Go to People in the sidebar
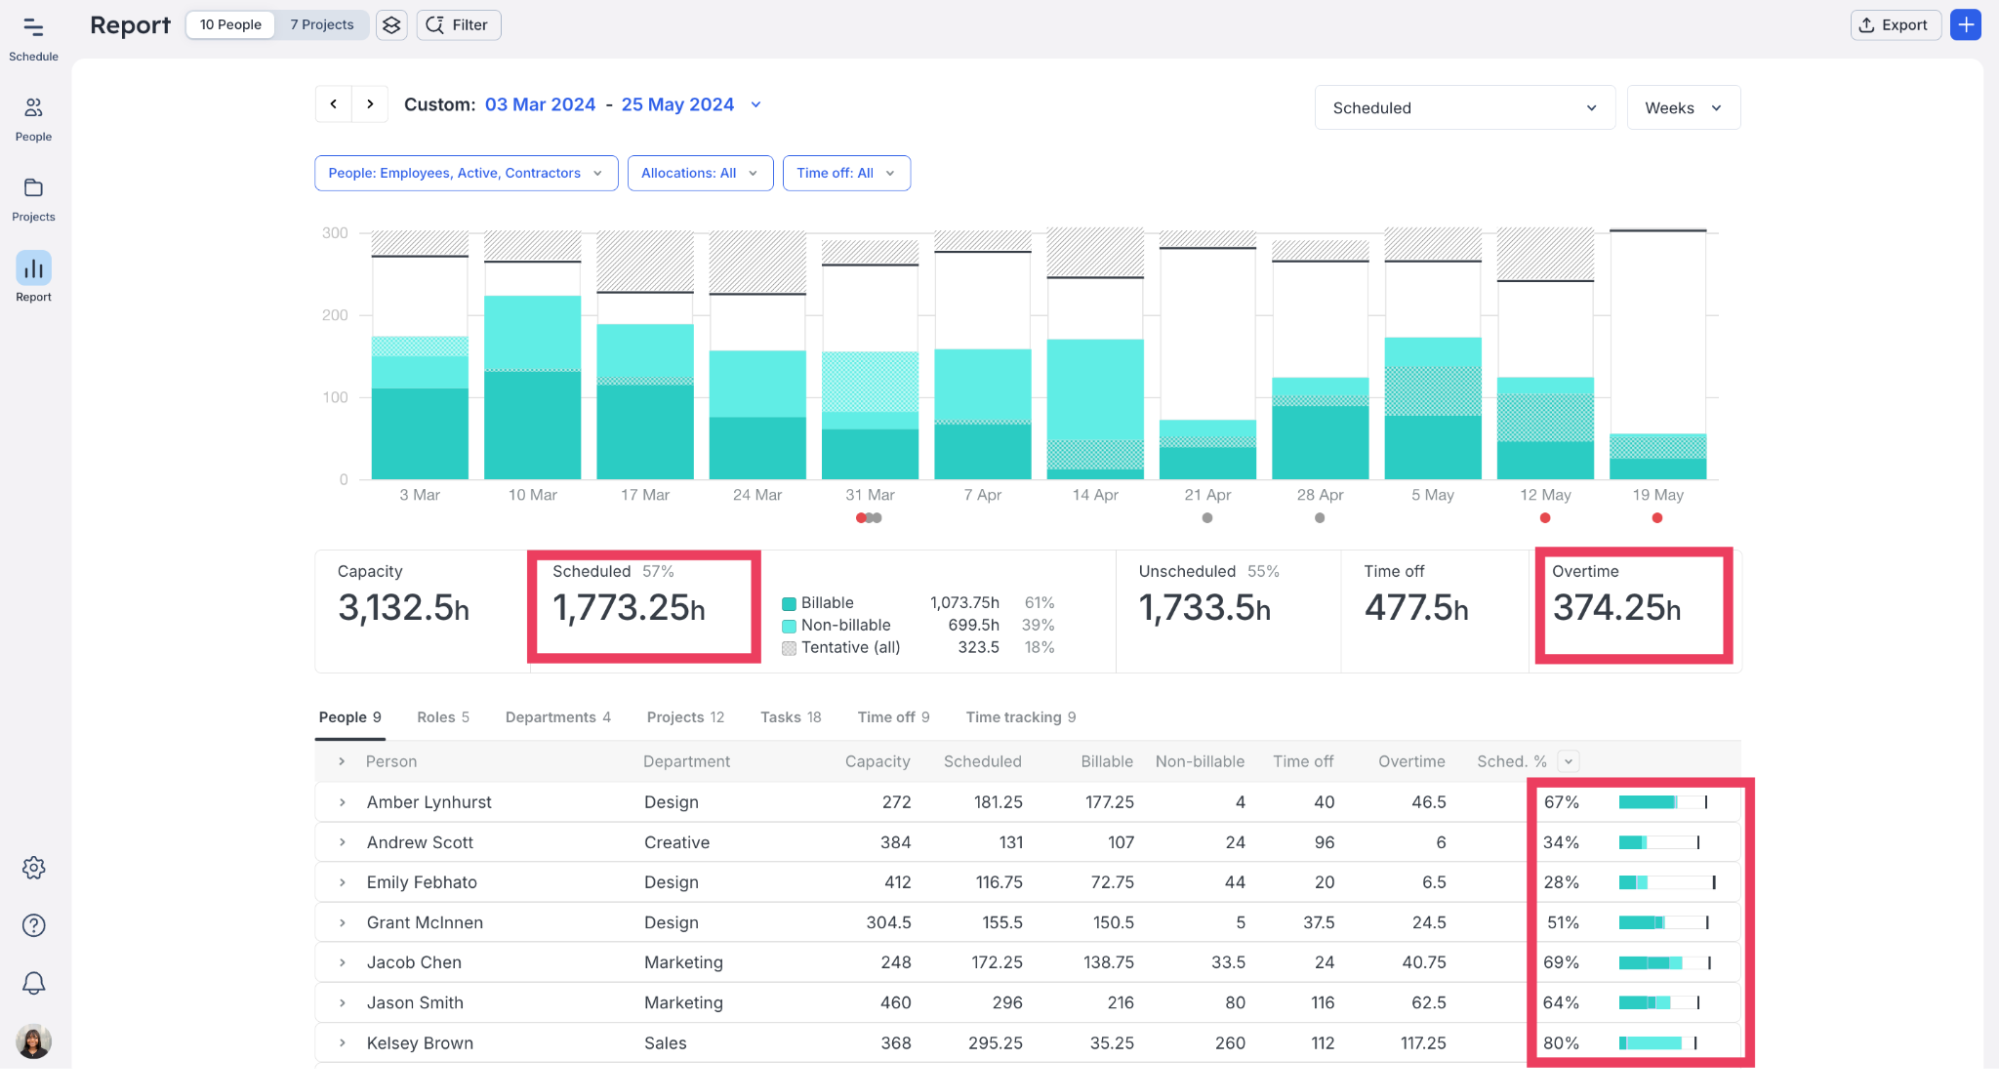1999x1069 pixels. [x=33, y=117]
